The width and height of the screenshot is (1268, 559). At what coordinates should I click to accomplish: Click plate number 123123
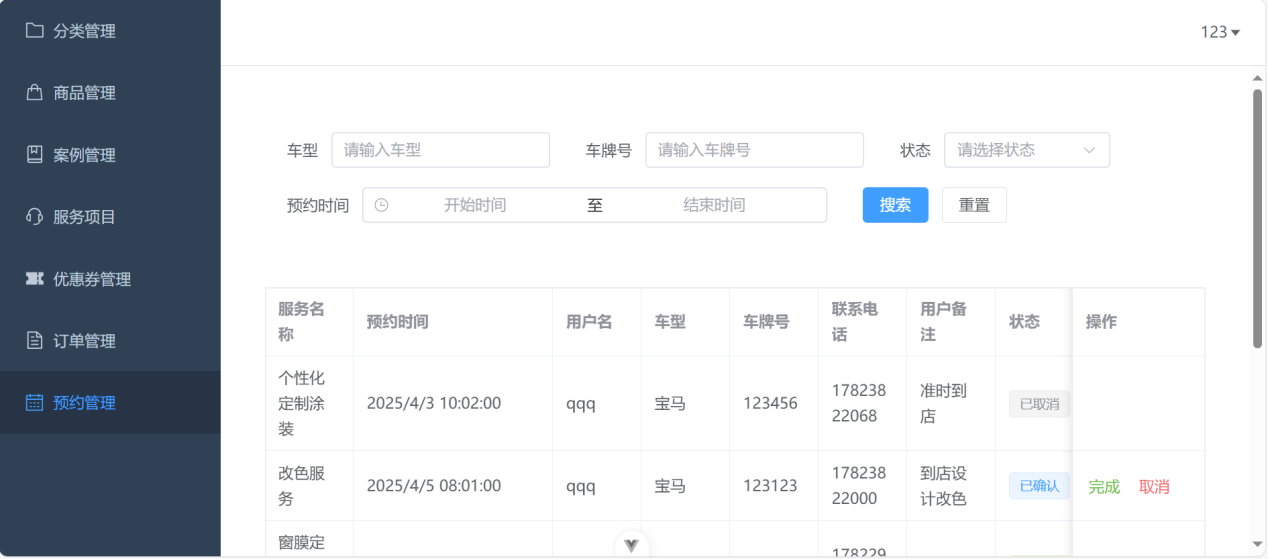click(770, 486)
